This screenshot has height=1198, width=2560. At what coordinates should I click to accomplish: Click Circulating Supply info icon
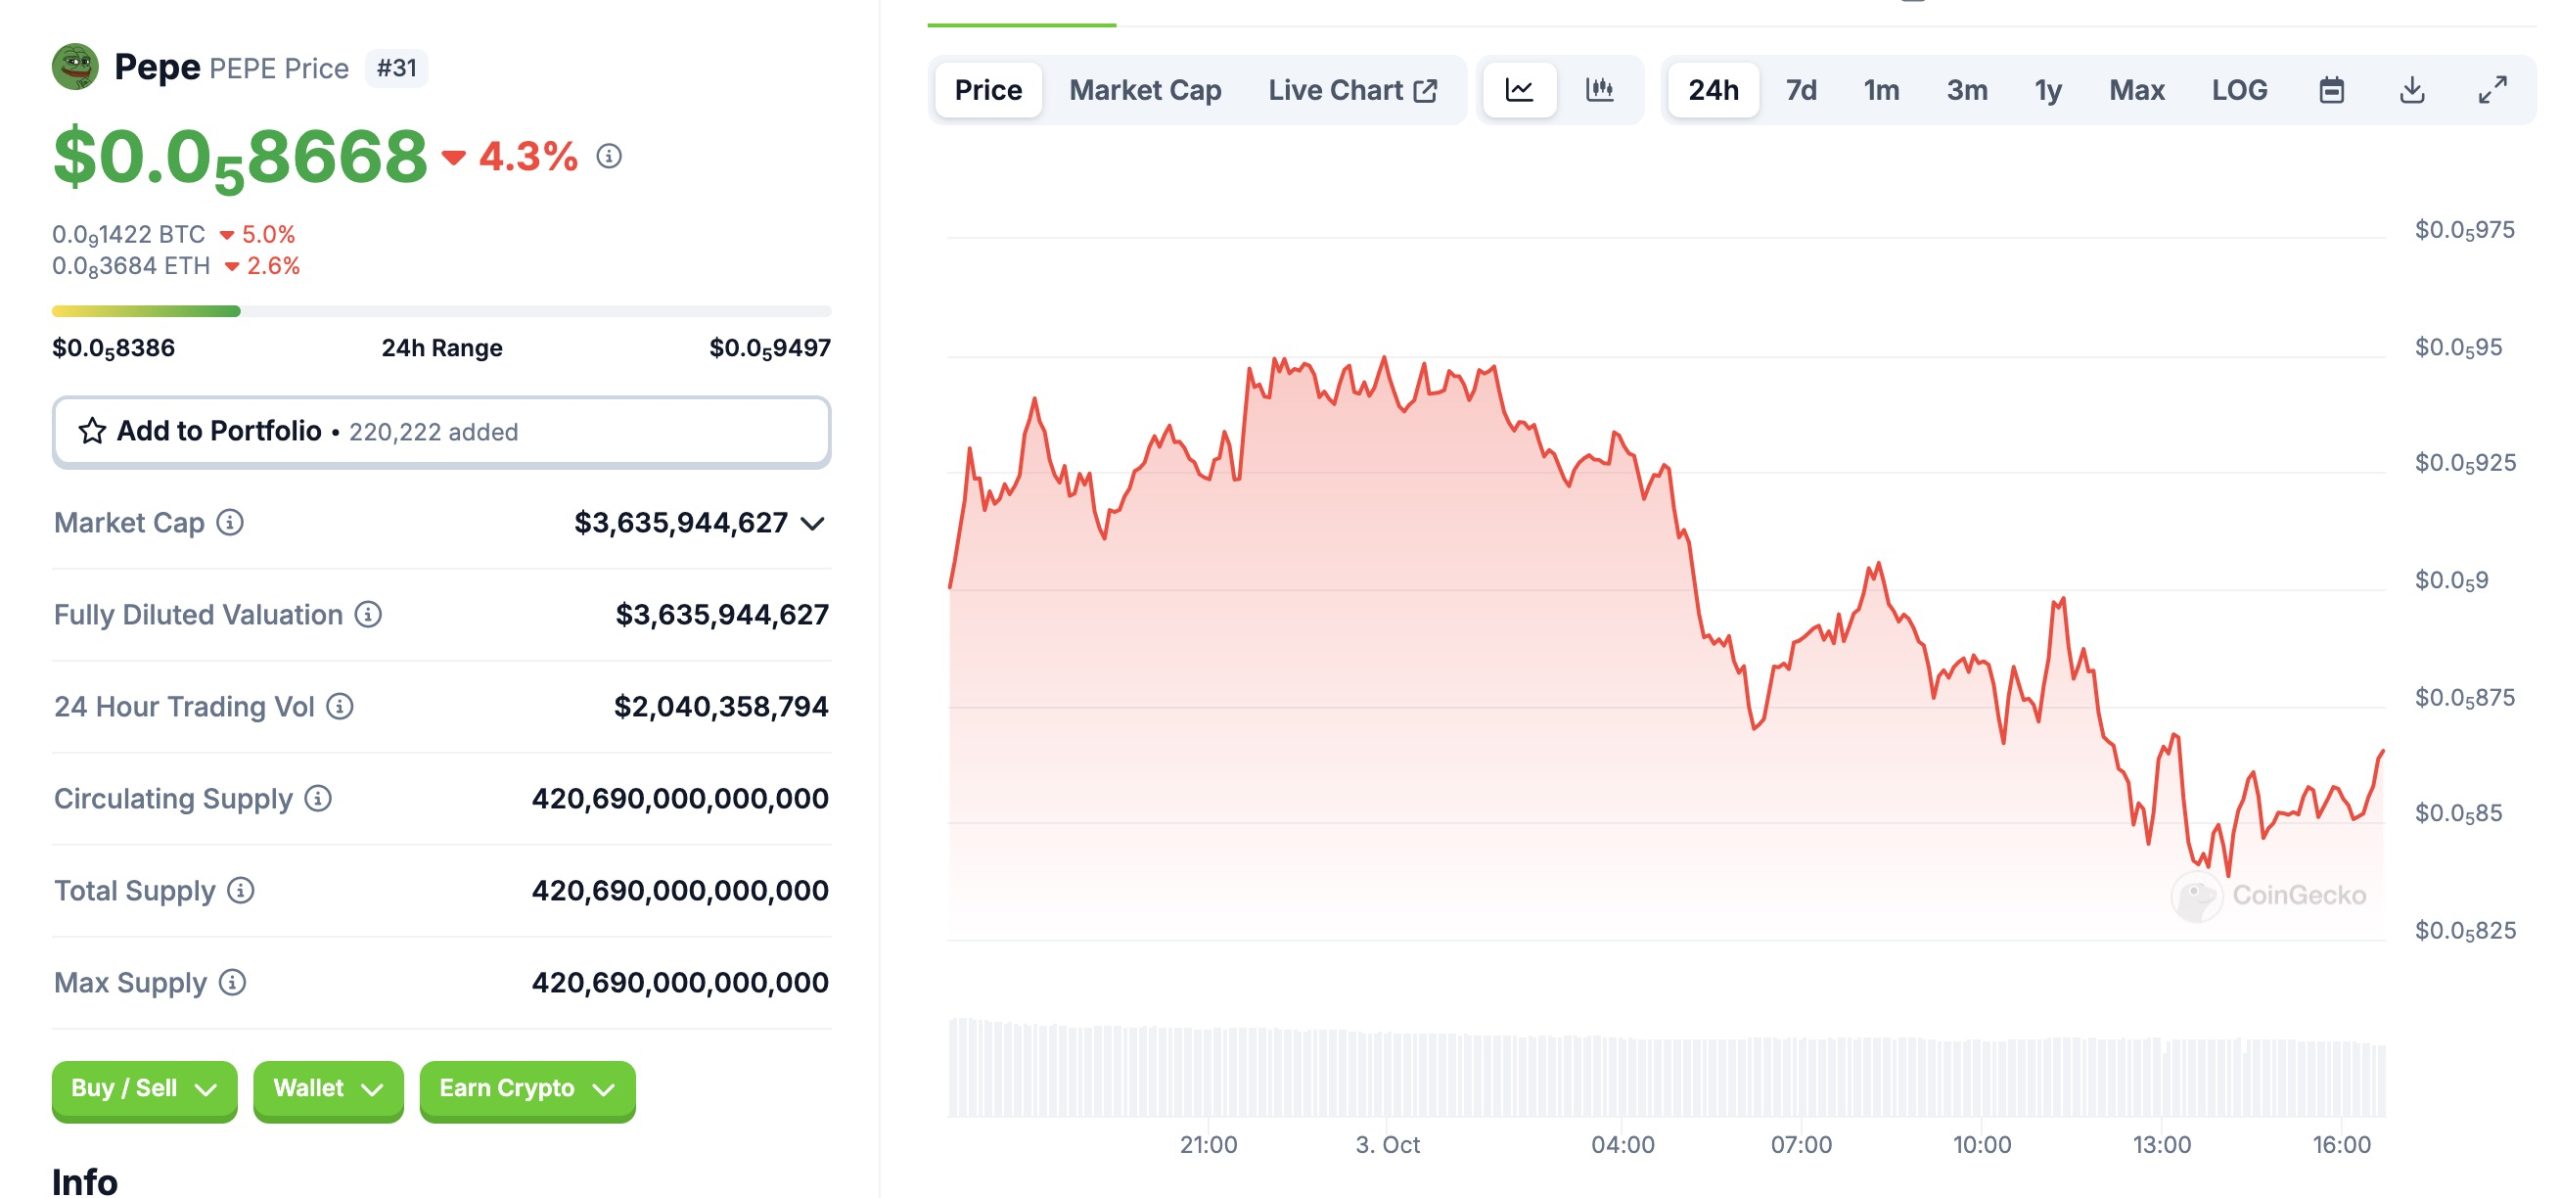[318, 798]
